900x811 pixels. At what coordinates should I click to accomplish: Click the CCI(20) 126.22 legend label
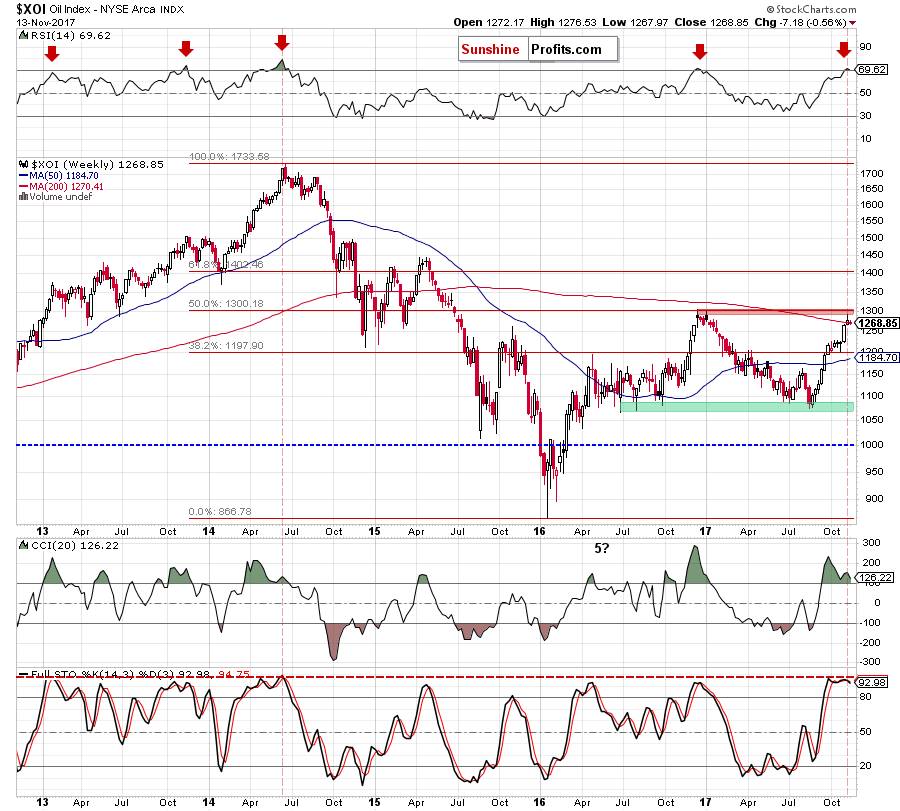point(75,545)
